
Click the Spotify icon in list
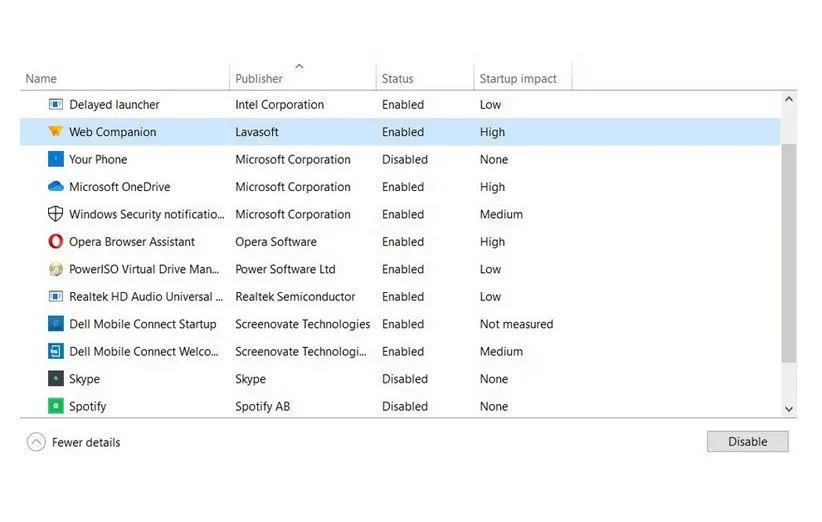[56, 406]
